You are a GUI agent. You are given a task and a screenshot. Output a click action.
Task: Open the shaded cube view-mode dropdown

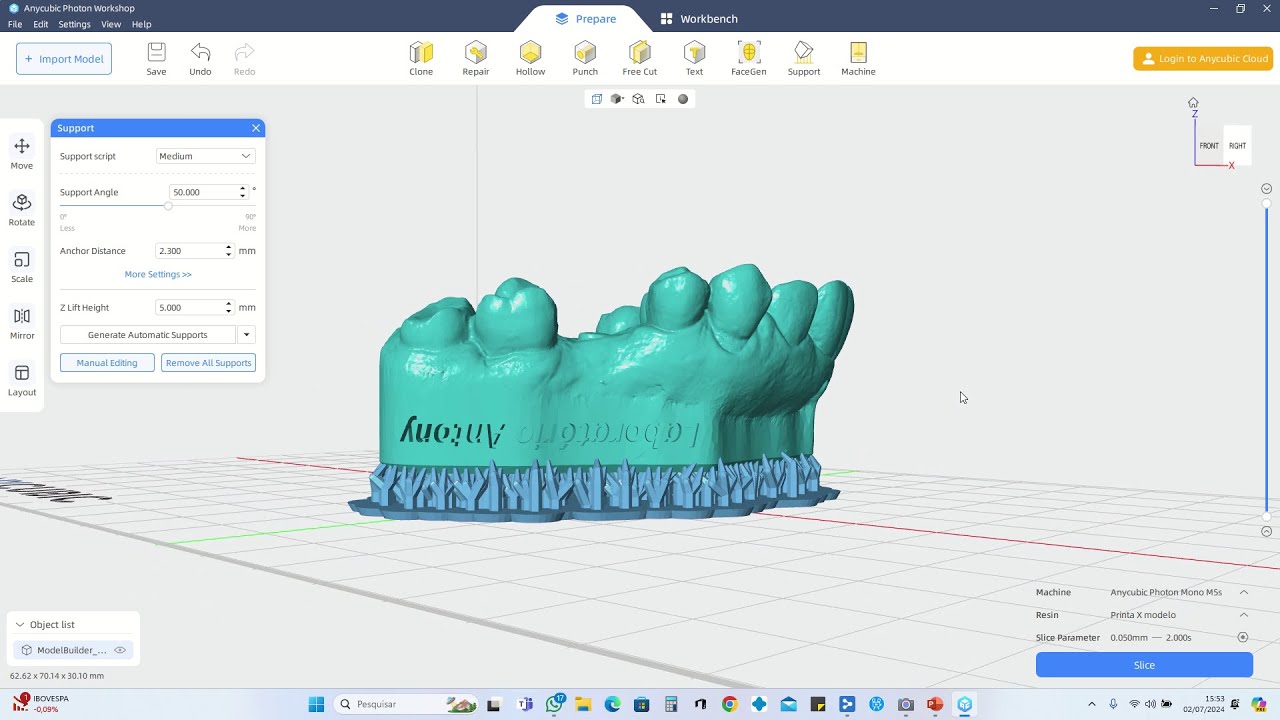coord(617,99)
